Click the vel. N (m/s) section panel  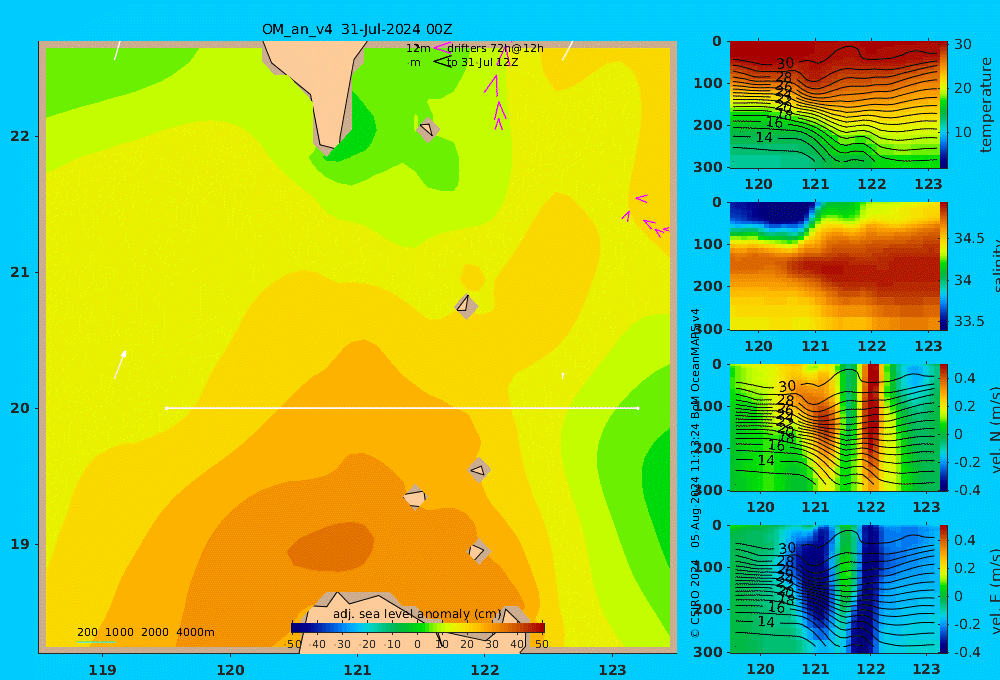(x=834, y=427)
